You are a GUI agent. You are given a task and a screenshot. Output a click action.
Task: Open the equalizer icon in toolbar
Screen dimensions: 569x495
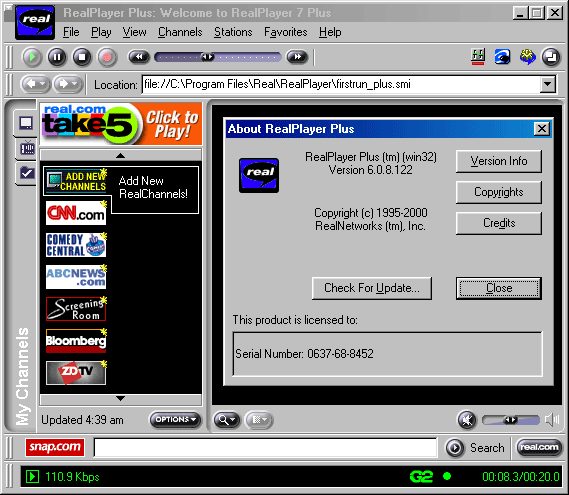point(478,57)
